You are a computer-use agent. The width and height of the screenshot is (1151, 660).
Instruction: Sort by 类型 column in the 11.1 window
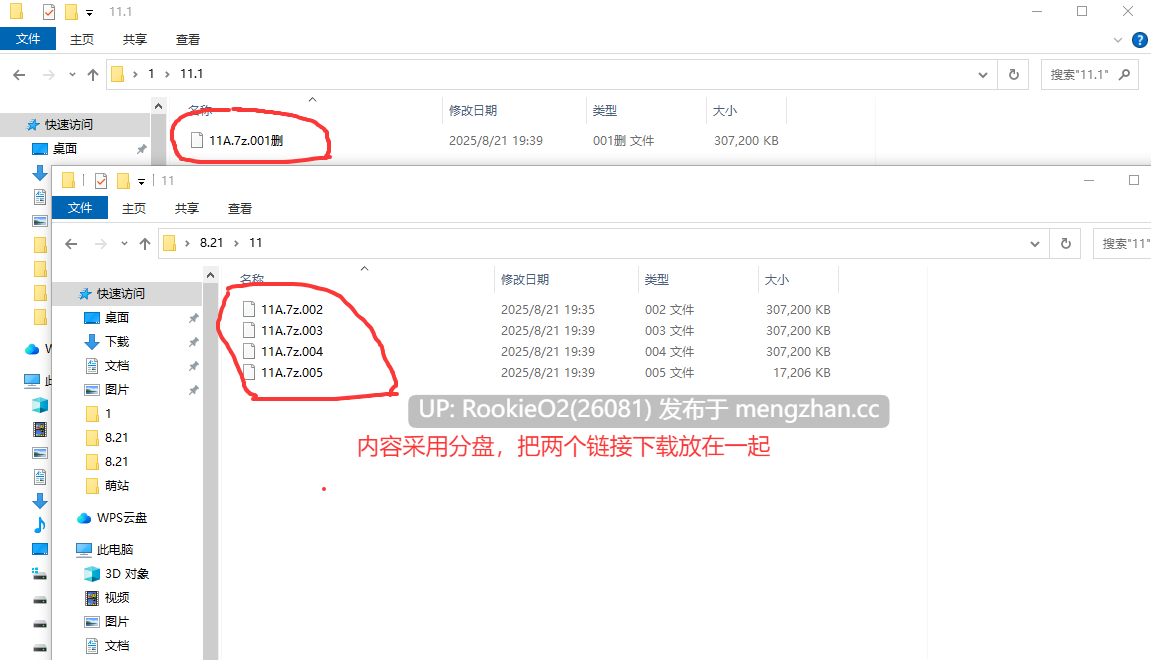[x=605, y=110]
